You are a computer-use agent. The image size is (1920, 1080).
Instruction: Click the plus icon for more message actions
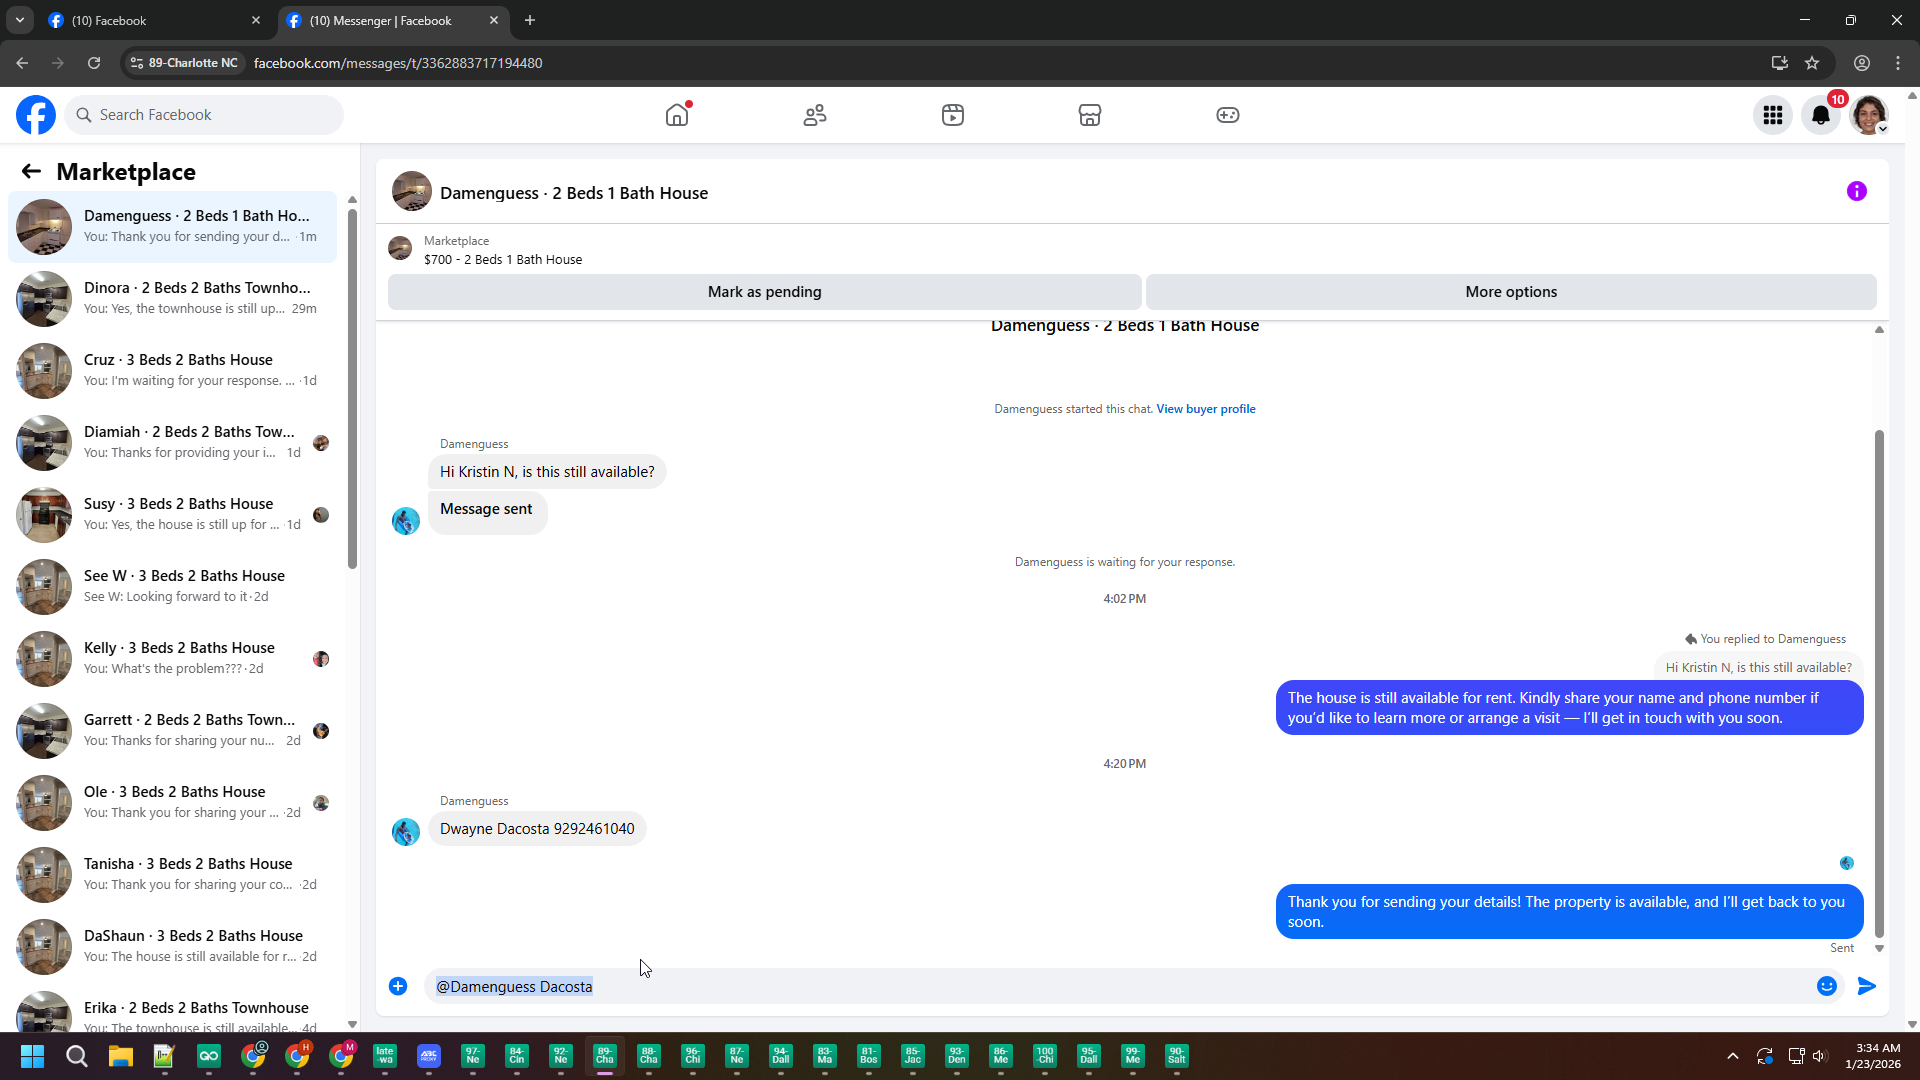(x=398, y=986)
